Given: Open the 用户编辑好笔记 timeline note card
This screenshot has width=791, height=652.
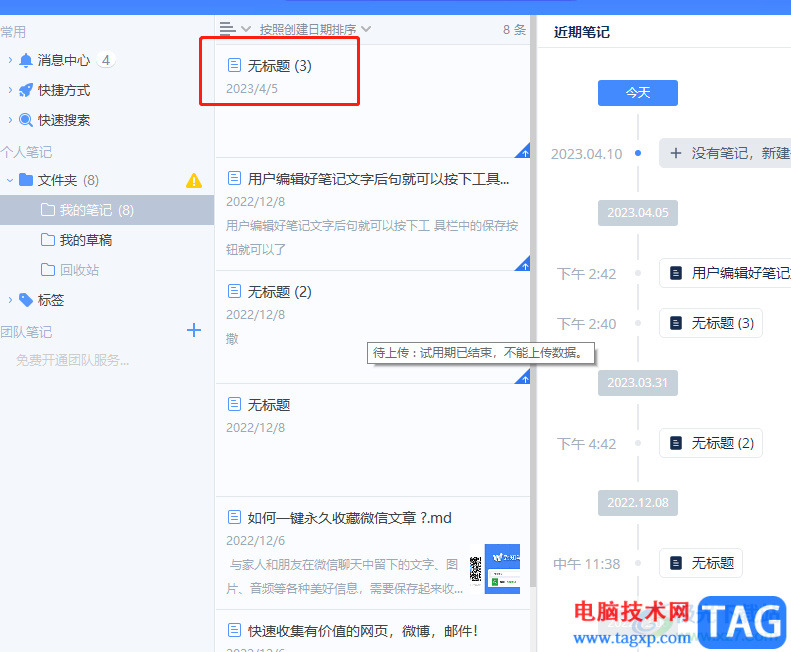Looking at the screenshot, I should (x=725, y=273).
